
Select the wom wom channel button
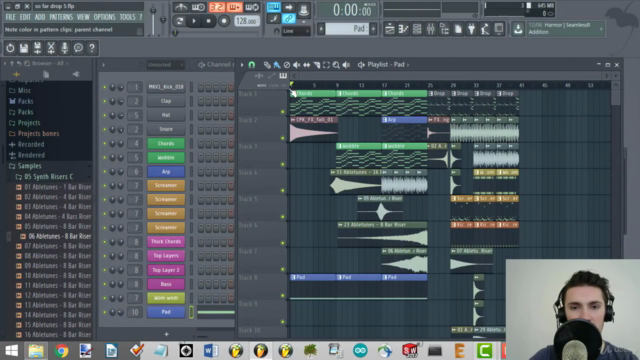166,298
